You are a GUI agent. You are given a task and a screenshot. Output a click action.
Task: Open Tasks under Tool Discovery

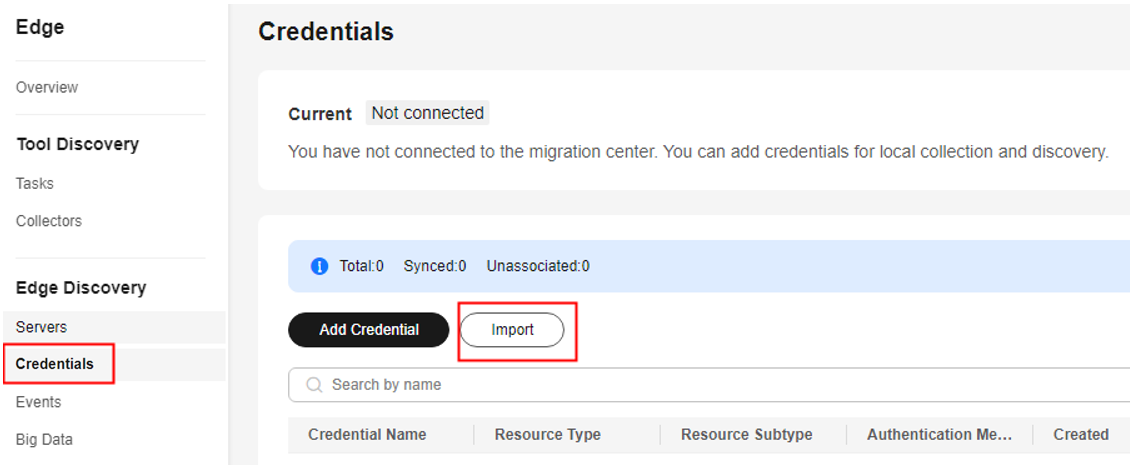(35, 183)
